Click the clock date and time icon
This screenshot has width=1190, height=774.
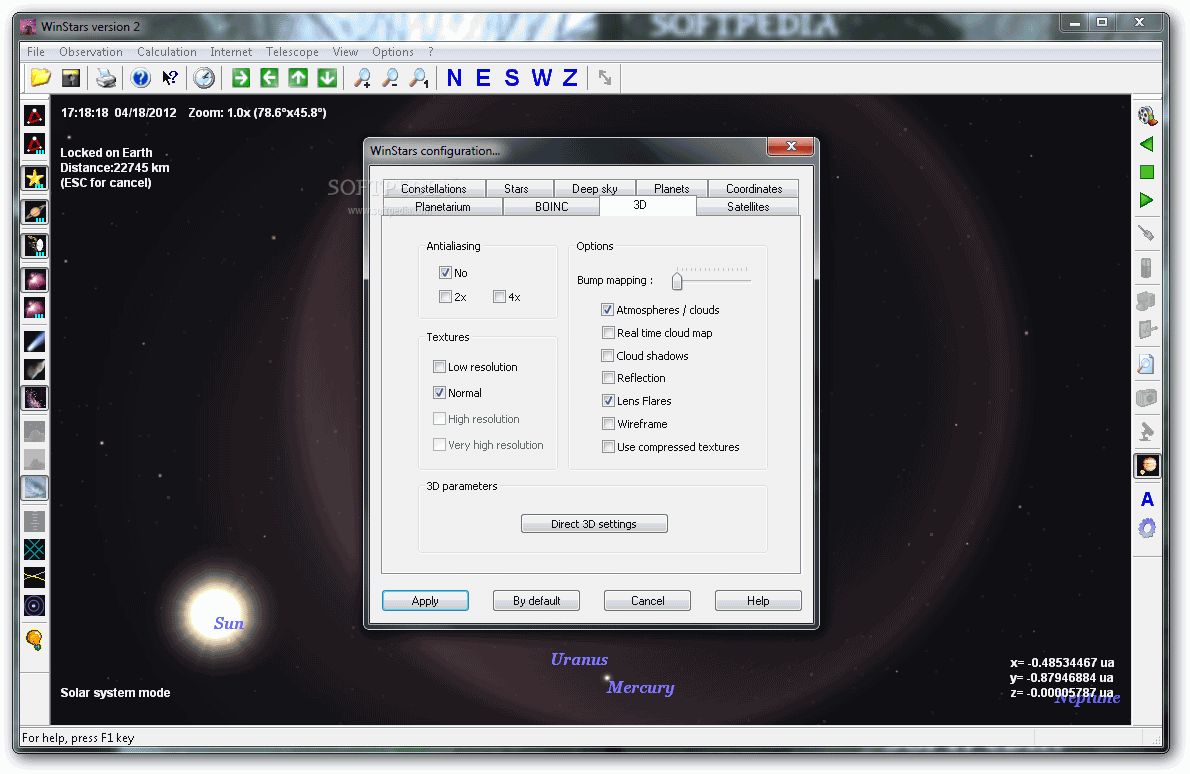(x=204, y=78)
